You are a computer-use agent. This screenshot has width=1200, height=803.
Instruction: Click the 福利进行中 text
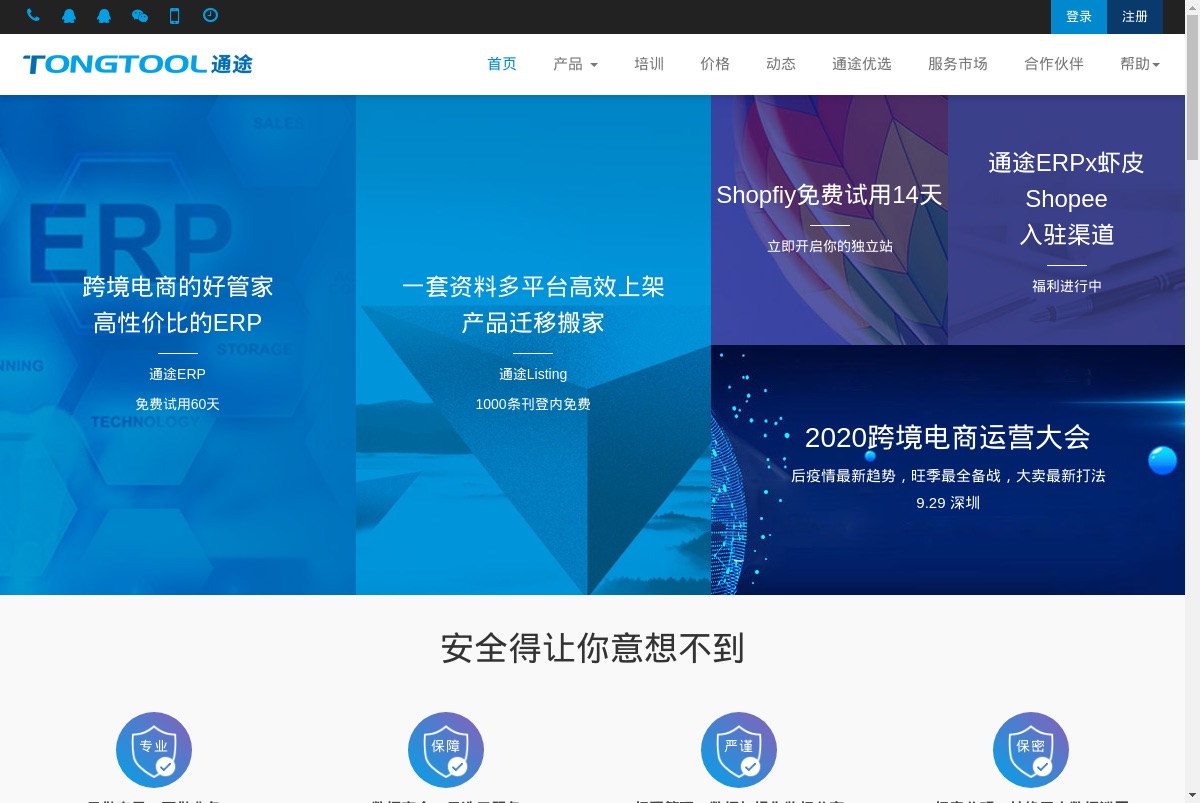point(1067,286)
